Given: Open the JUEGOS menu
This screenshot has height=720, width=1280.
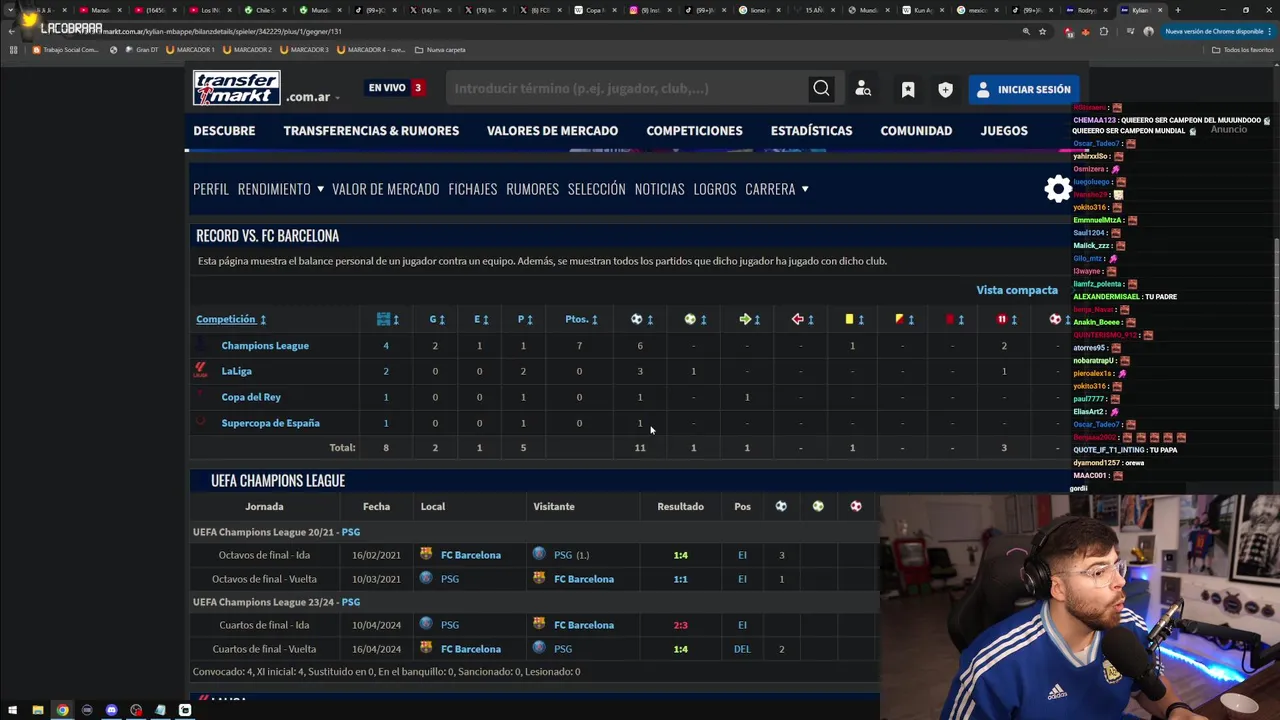Looking at the screenshot, I should coord(1004,130).
